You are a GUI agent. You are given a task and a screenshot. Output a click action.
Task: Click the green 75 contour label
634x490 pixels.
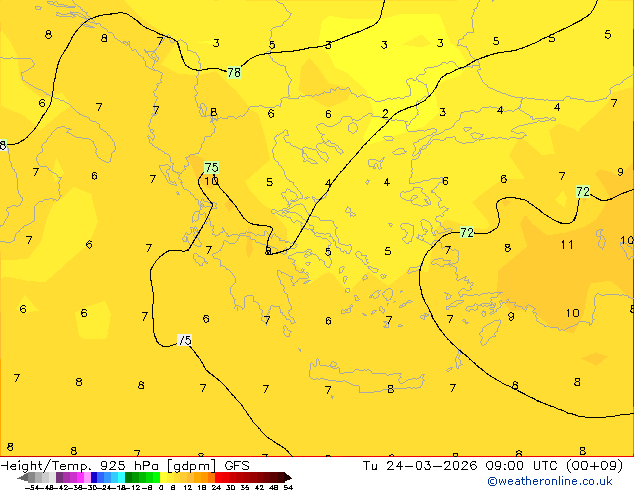211,167
